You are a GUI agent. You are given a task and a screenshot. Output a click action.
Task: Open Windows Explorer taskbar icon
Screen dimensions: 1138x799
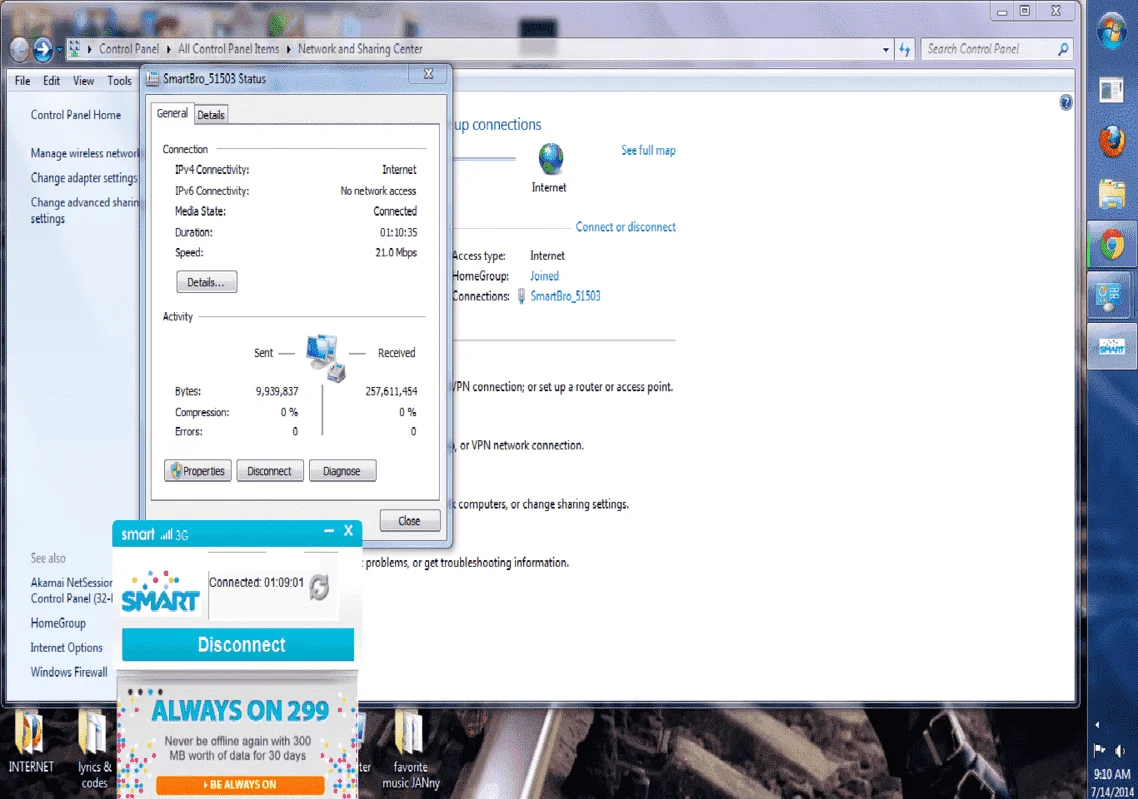(1112, 194)
